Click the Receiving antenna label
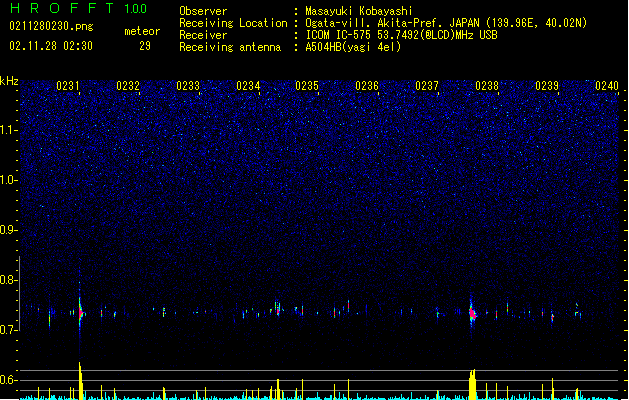 [x=230, y=47]
